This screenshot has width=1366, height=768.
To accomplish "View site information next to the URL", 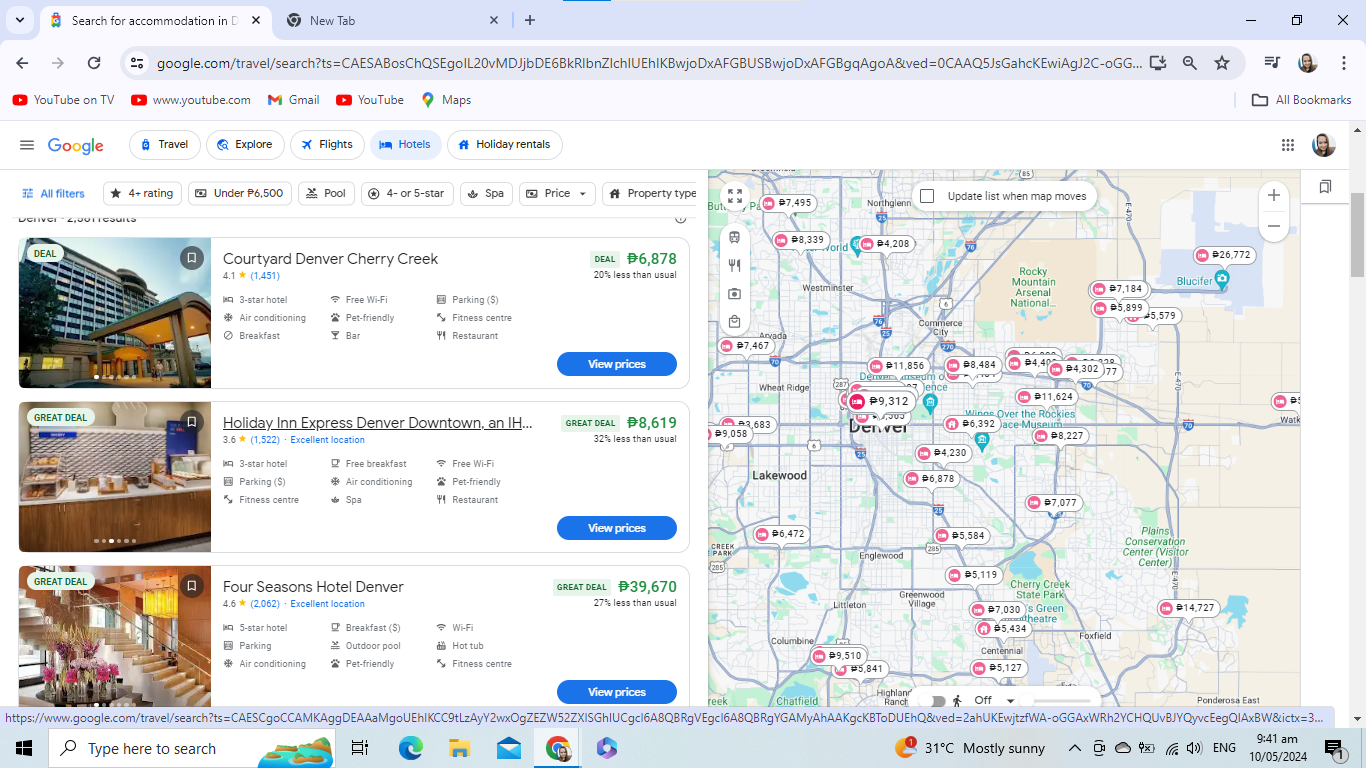I will click(137, 63).
